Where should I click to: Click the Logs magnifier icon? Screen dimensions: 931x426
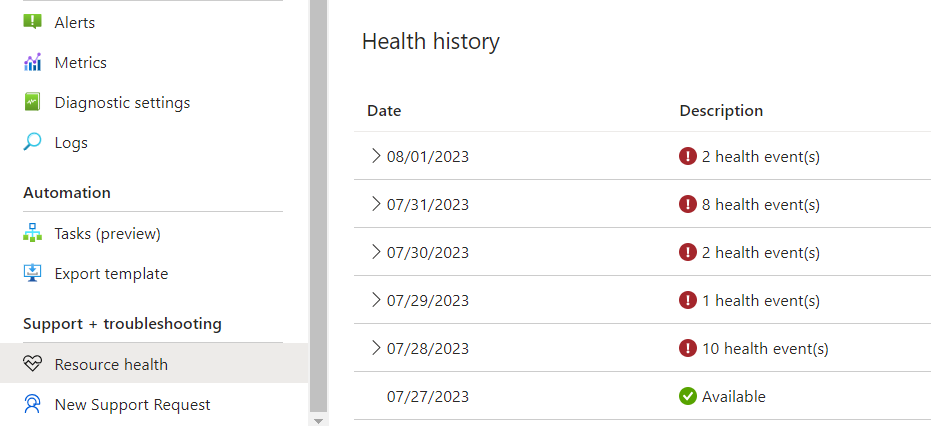tap(32, 143)
